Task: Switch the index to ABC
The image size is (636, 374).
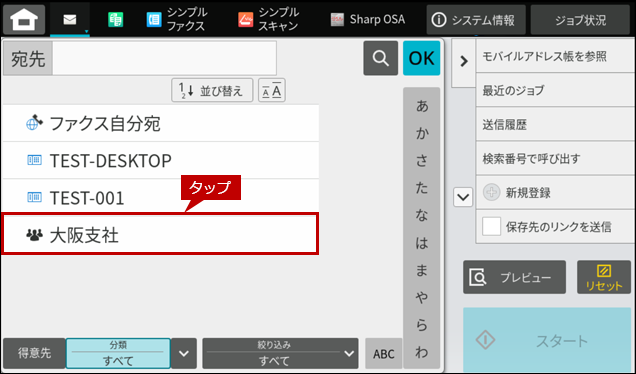Action: click(384, 354)
